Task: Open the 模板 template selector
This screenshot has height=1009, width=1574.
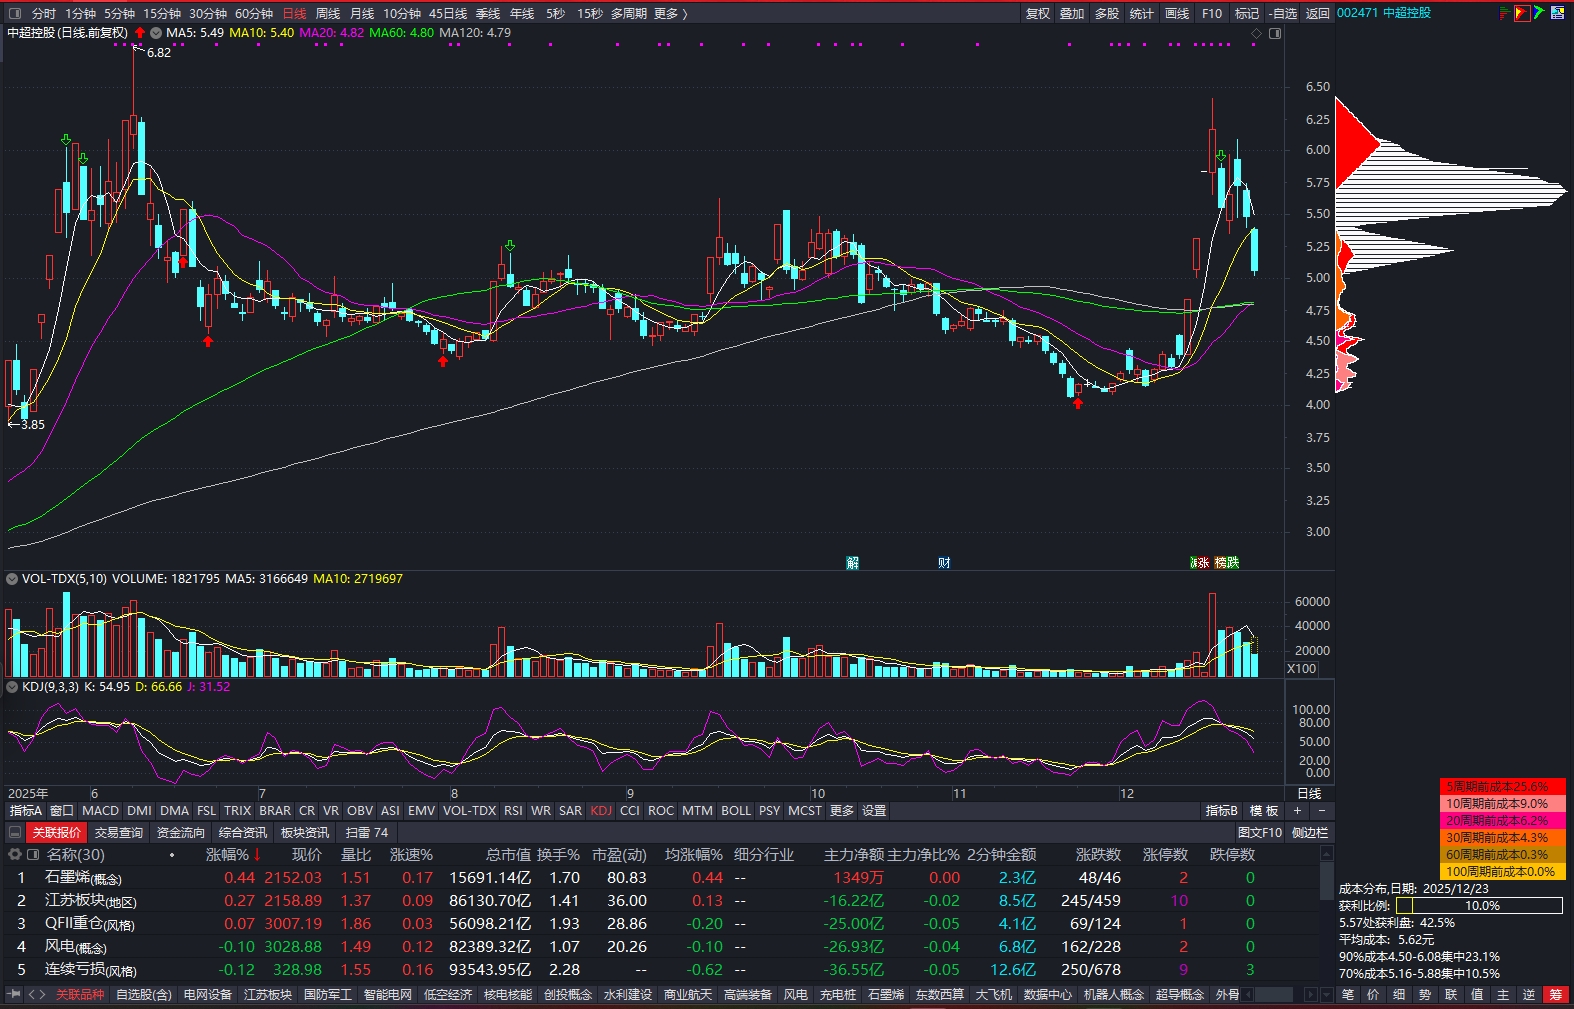Action: tap(1264, 811)
